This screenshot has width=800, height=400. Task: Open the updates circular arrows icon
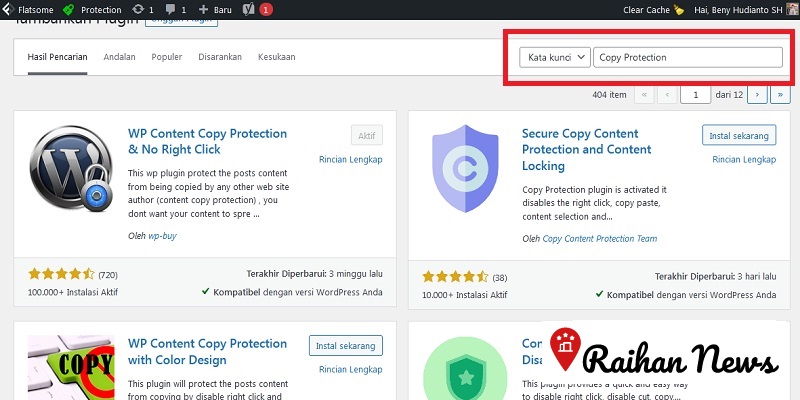138,9
